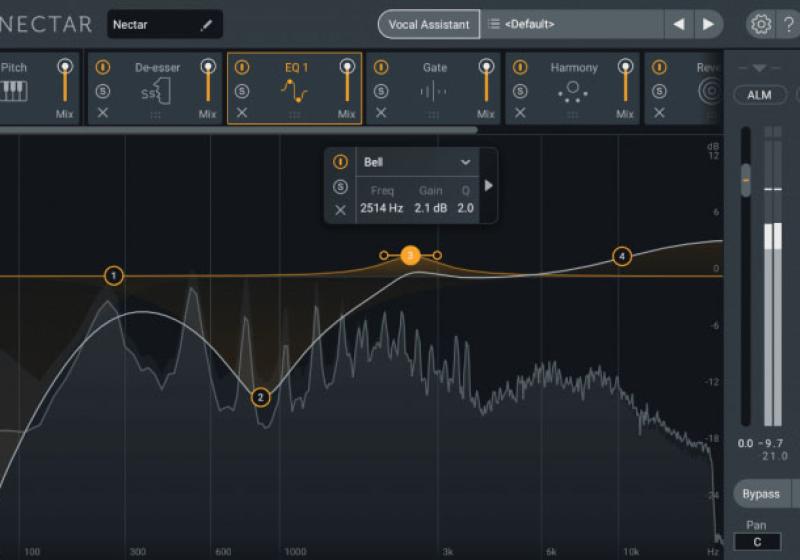Remove the Harmony module
The width and height of the screenshot is (800, 560).
pos(520,113)
